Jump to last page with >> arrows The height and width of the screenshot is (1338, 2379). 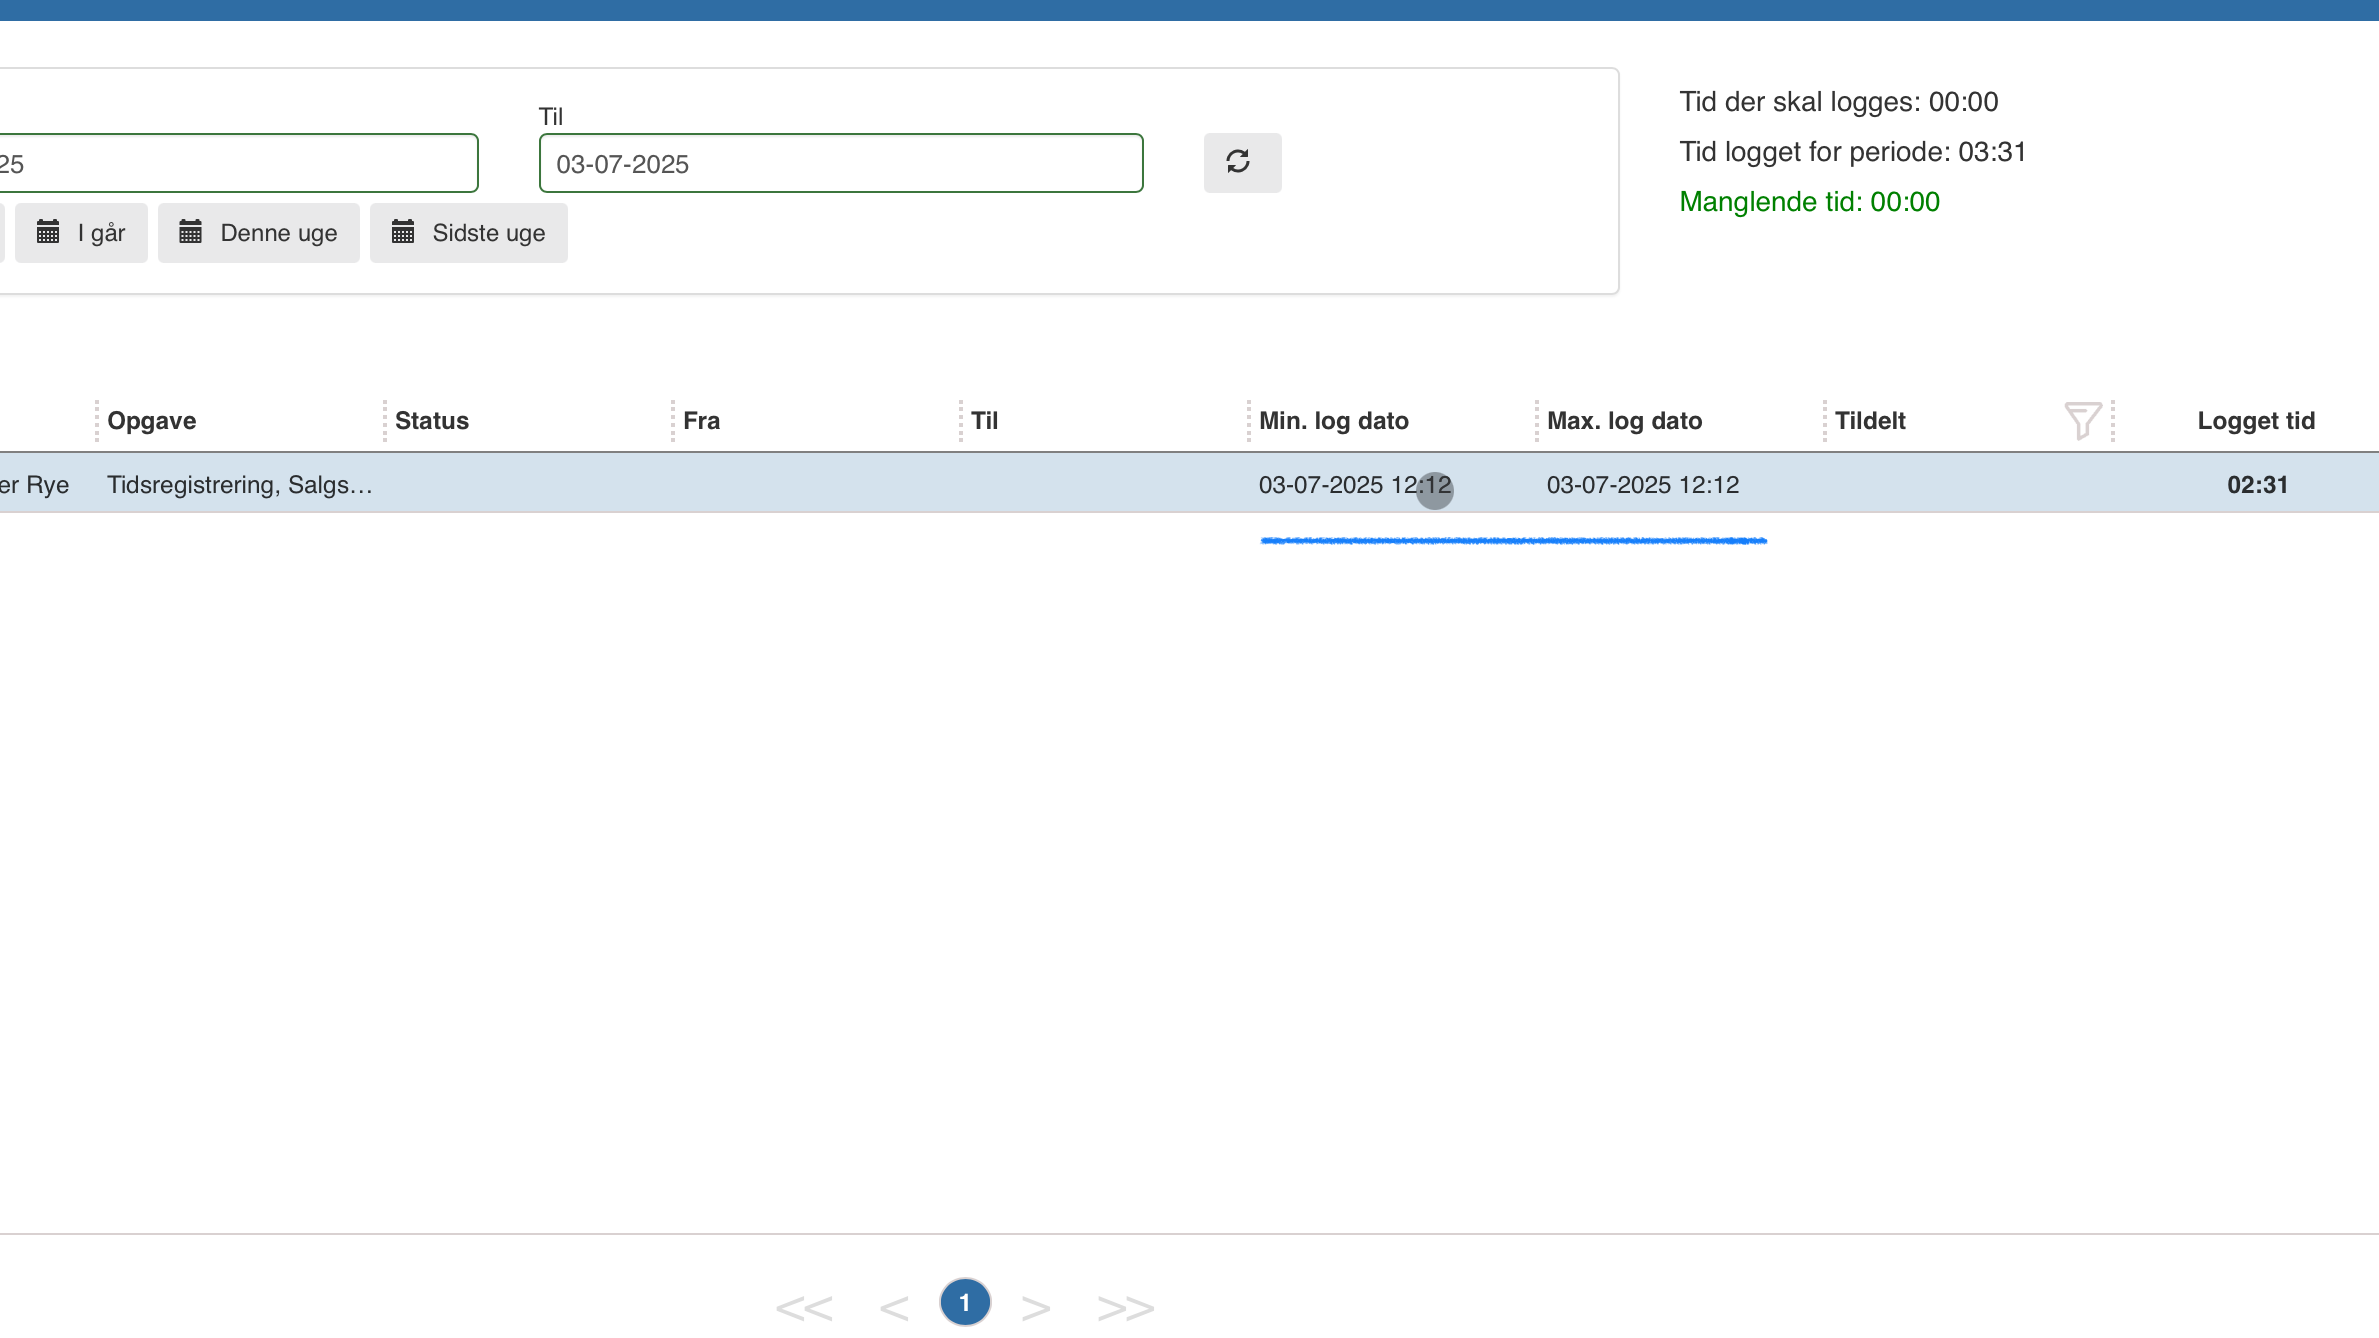point(1125,1307)
